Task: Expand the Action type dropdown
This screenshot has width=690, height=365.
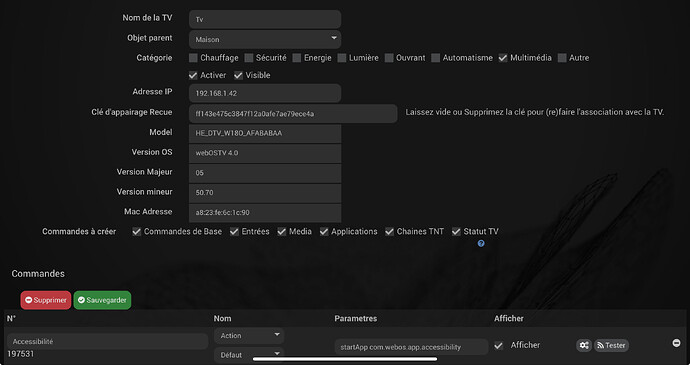Action: (249, 336)
